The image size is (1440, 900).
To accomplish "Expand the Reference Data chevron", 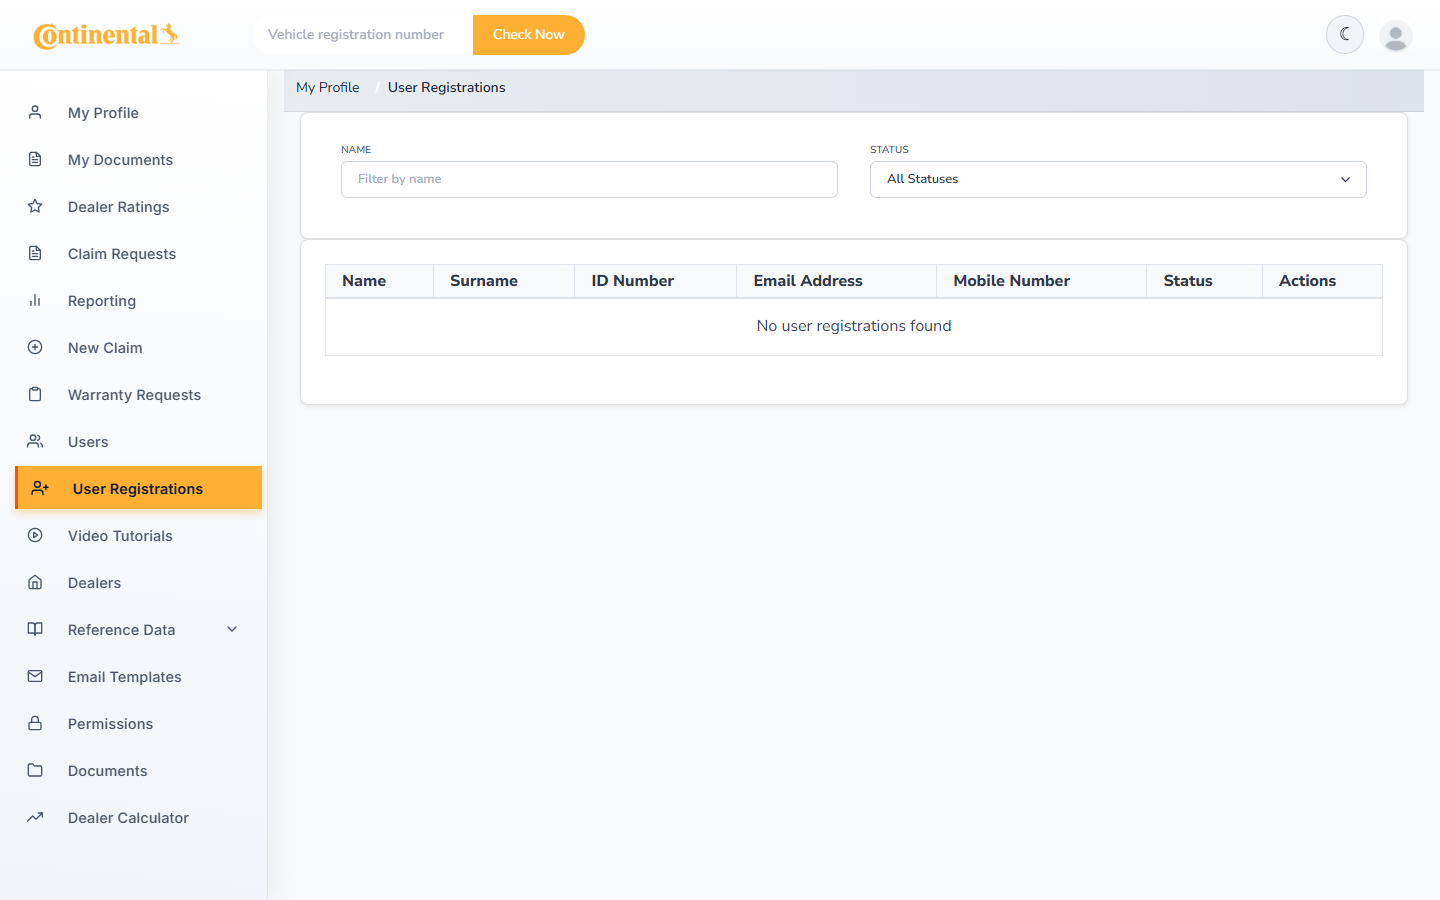I will pos(232,629).
